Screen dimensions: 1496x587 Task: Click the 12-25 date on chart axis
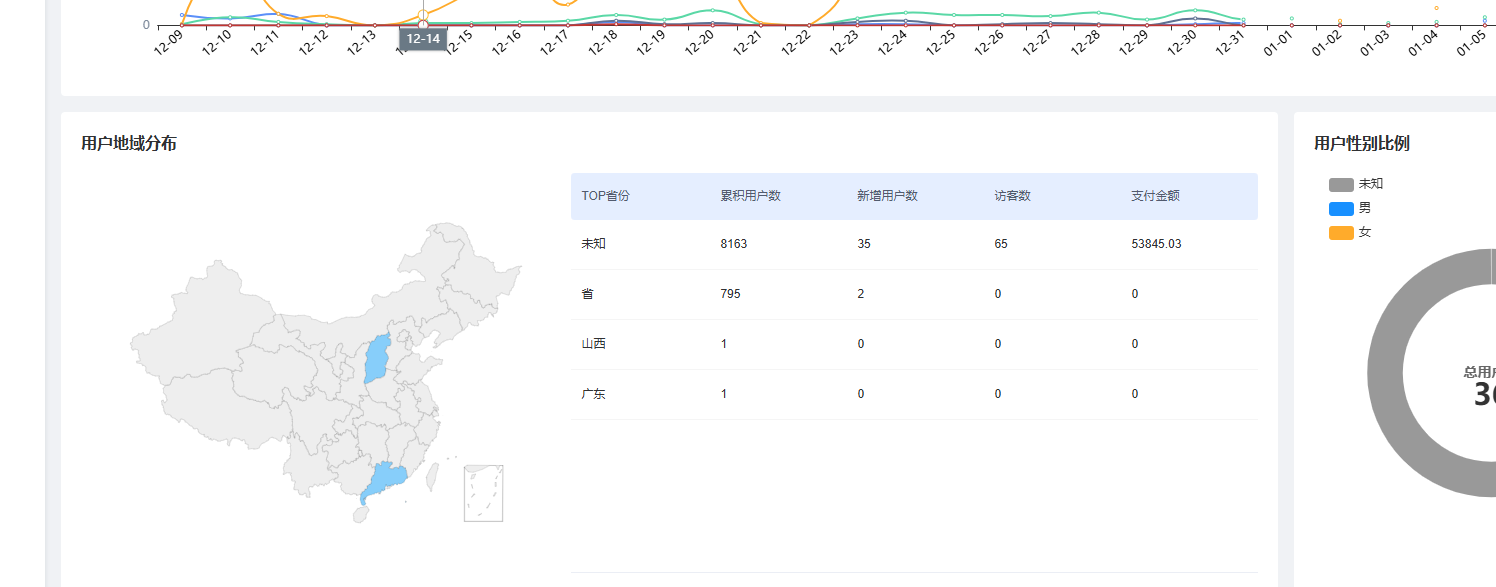(x=941, y=44)
